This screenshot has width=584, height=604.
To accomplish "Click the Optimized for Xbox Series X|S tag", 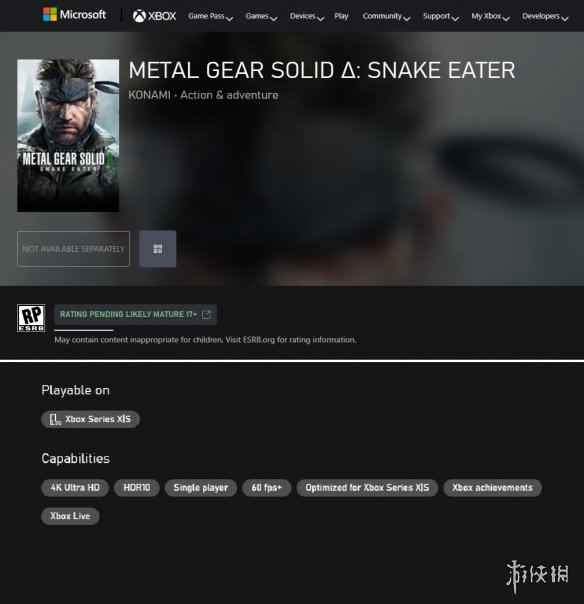I will (367, 488).
